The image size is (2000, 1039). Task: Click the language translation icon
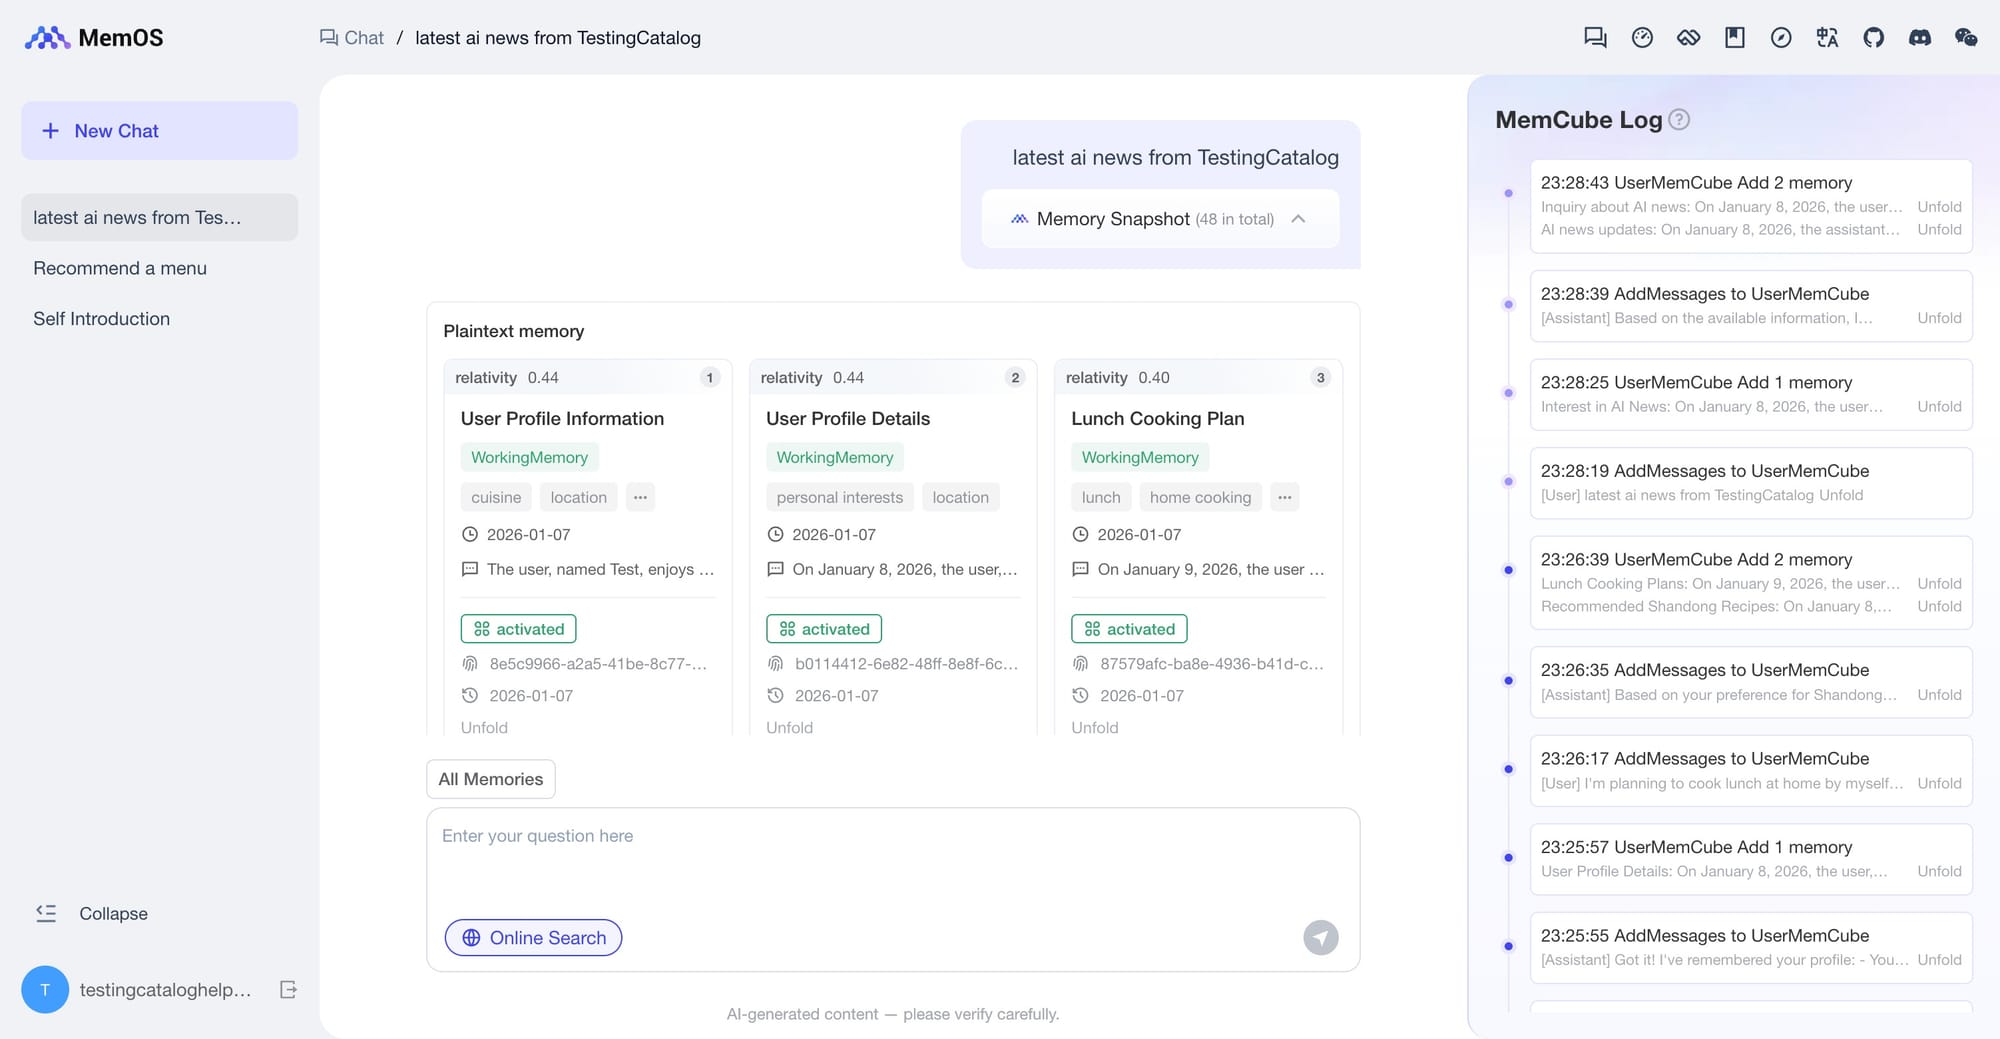click(1827, 38)
